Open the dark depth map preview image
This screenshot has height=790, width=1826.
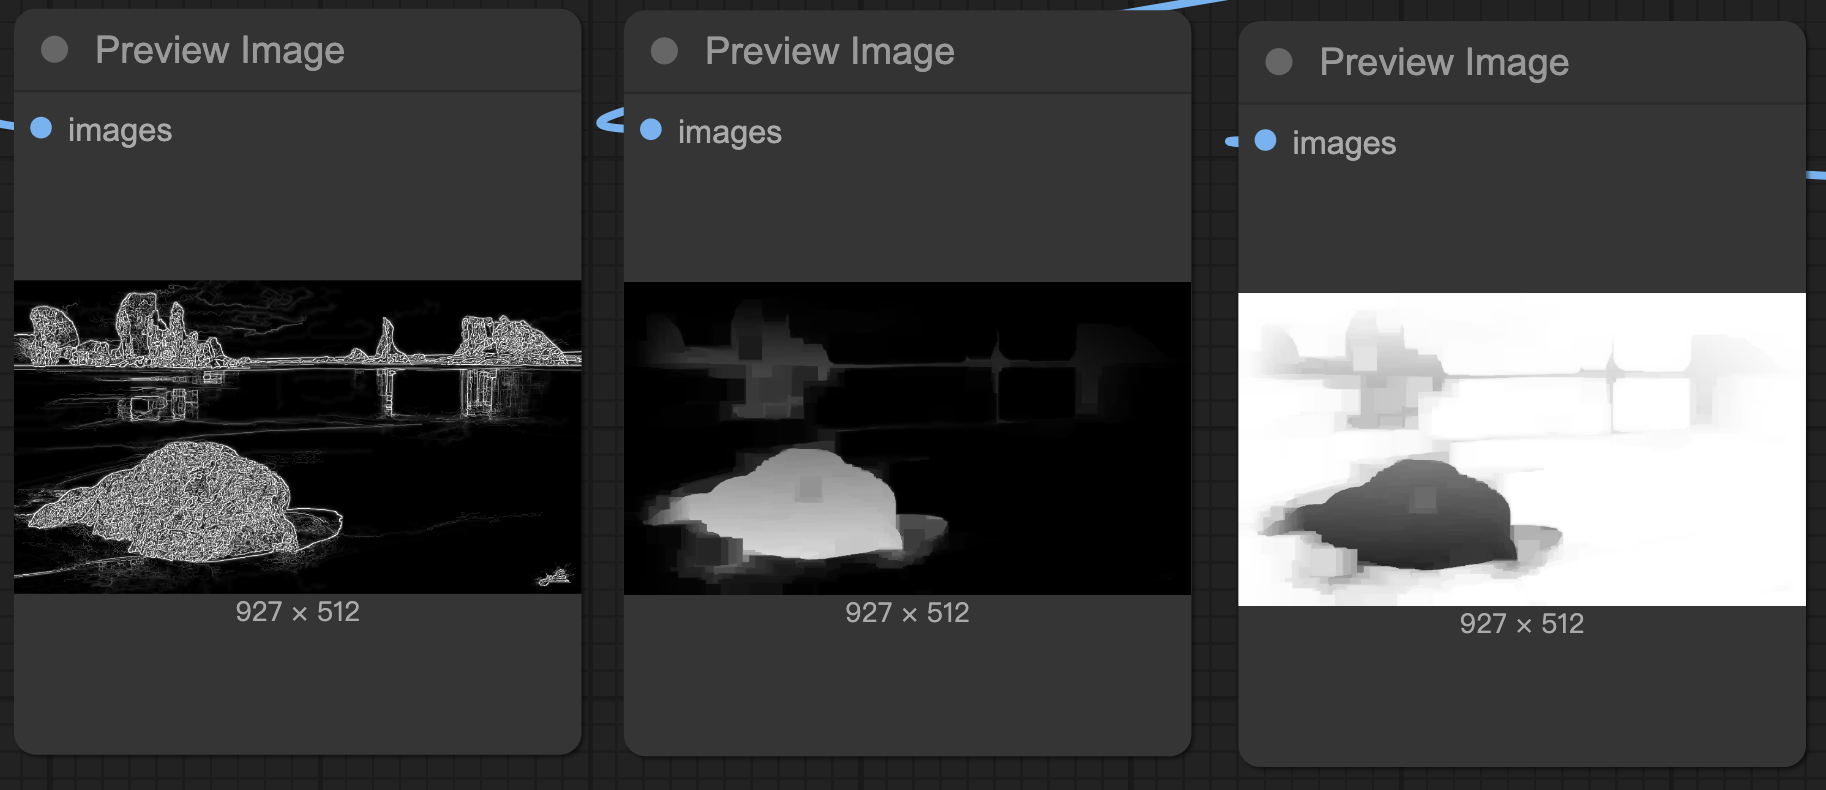pyautogui.click(x=907, y=438)
